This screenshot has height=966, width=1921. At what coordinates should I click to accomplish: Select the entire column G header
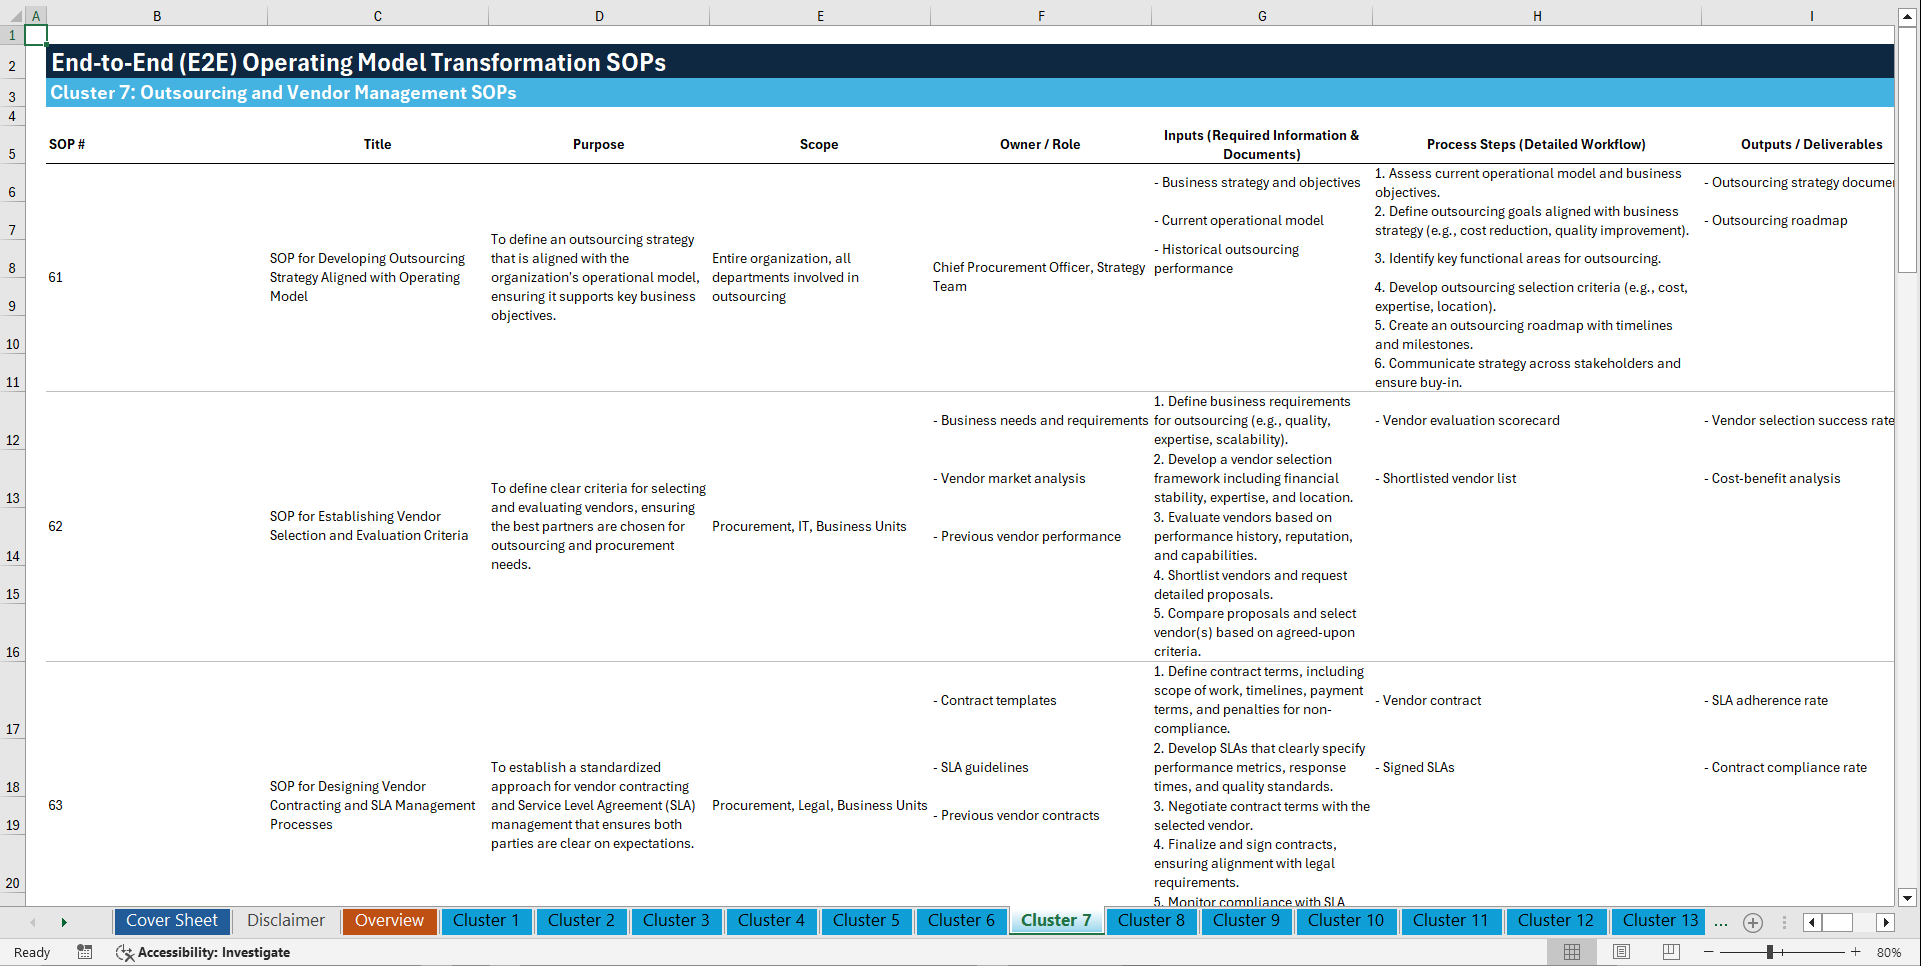[1262, 15]
